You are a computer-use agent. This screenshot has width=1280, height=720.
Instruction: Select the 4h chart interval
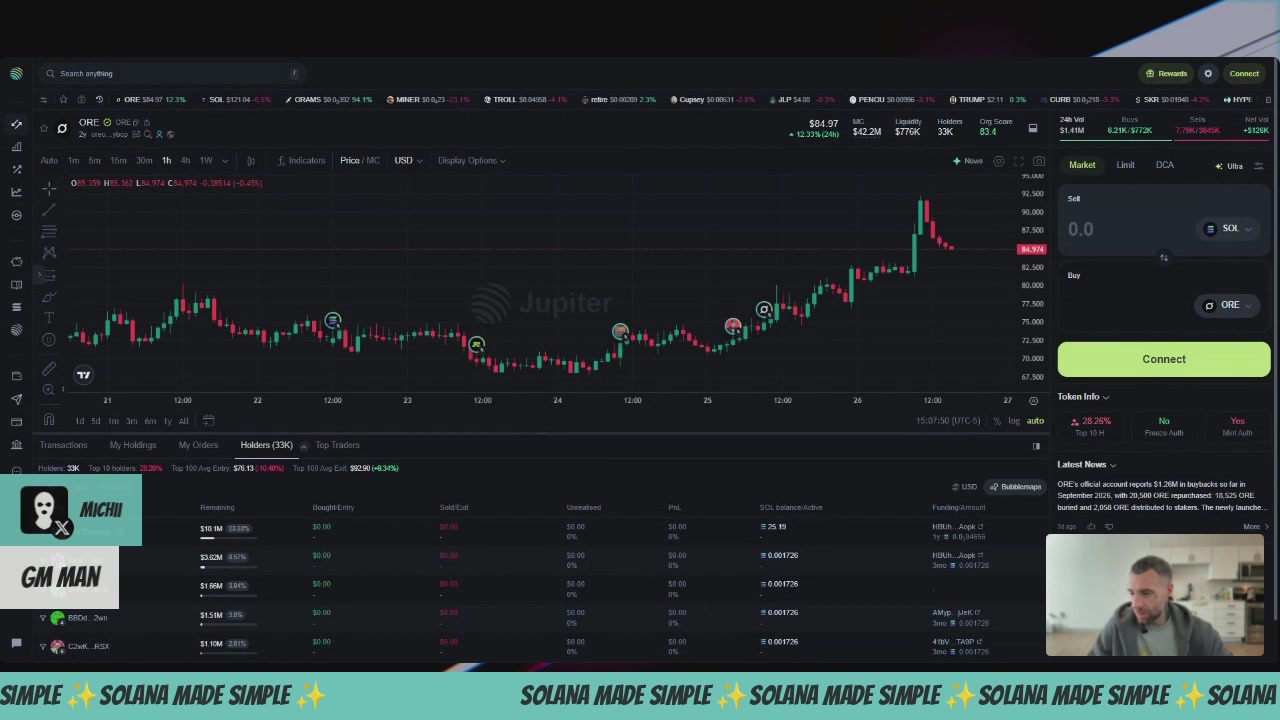[184, 160]
